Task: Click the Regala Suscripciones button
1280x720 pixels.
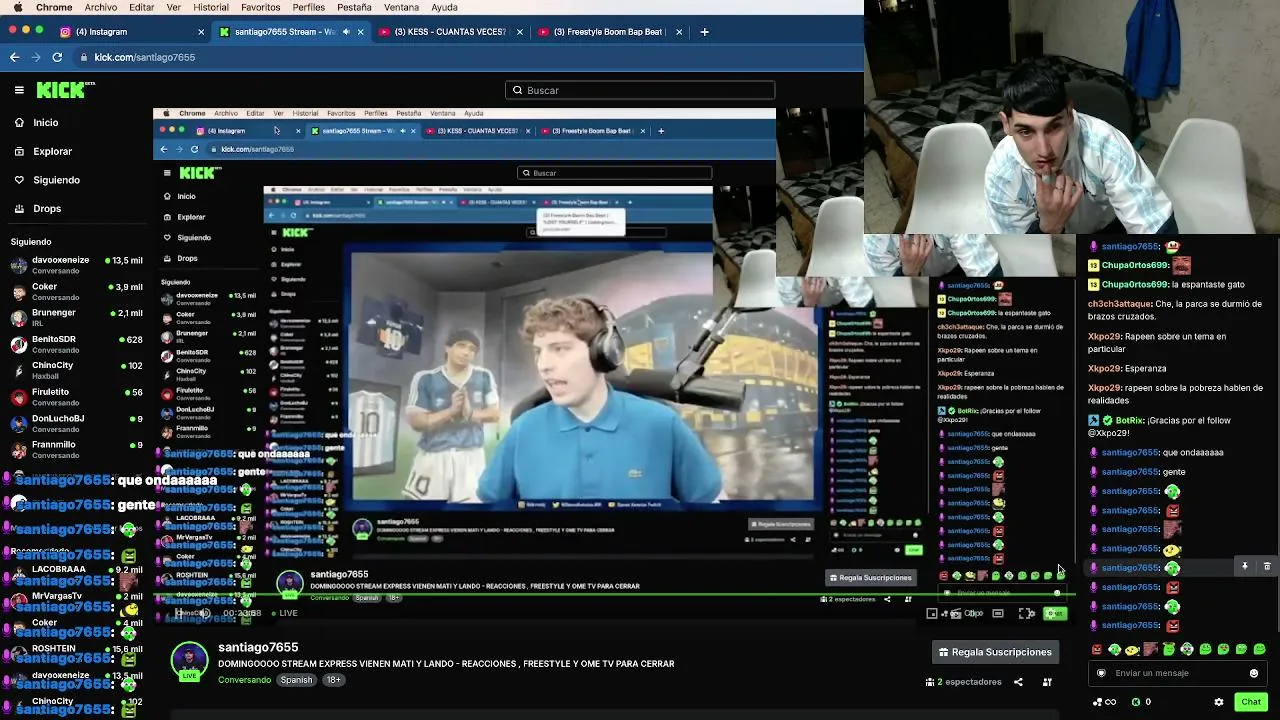Action: click(995, 652)
